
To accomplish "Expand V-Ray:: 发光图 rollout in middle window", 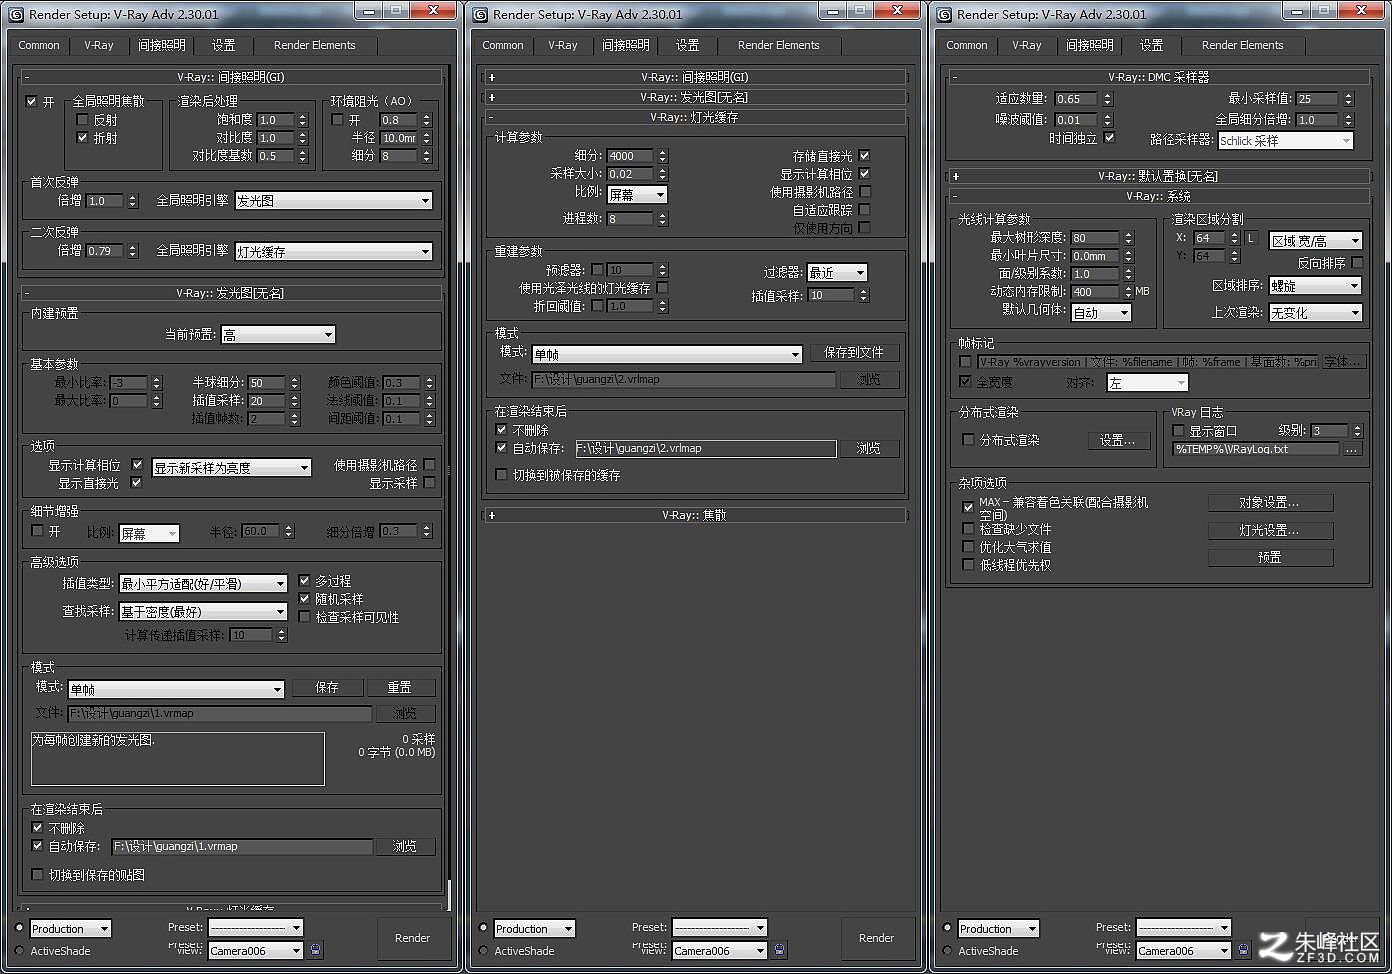I will (695, 97).
